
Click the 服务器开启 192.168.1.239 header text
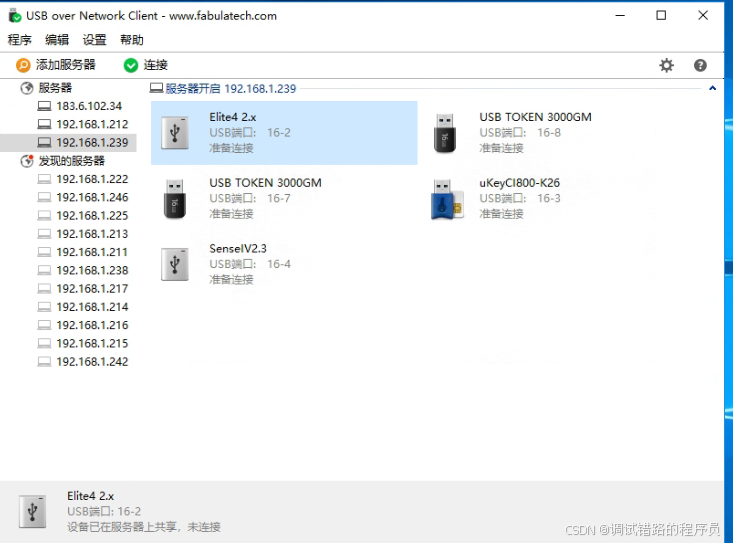click(x=230, y=88)
